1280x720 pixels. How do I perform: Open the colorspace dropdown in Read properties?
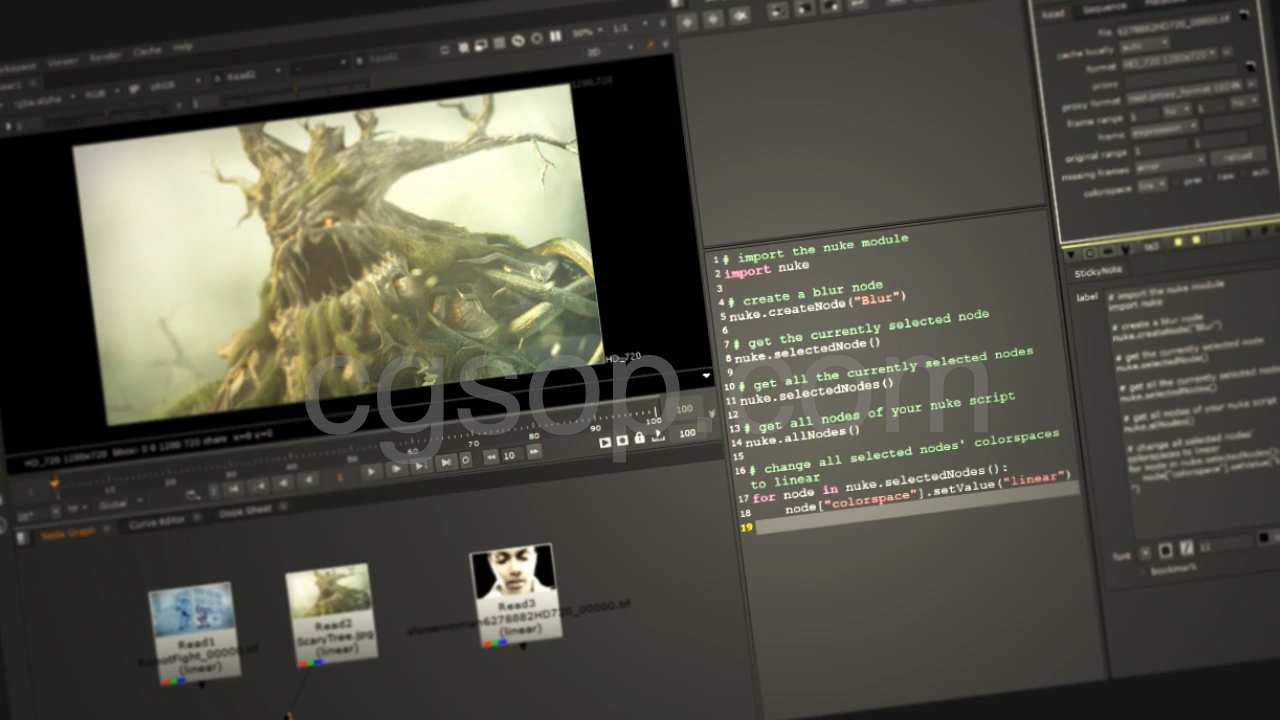1152,184
